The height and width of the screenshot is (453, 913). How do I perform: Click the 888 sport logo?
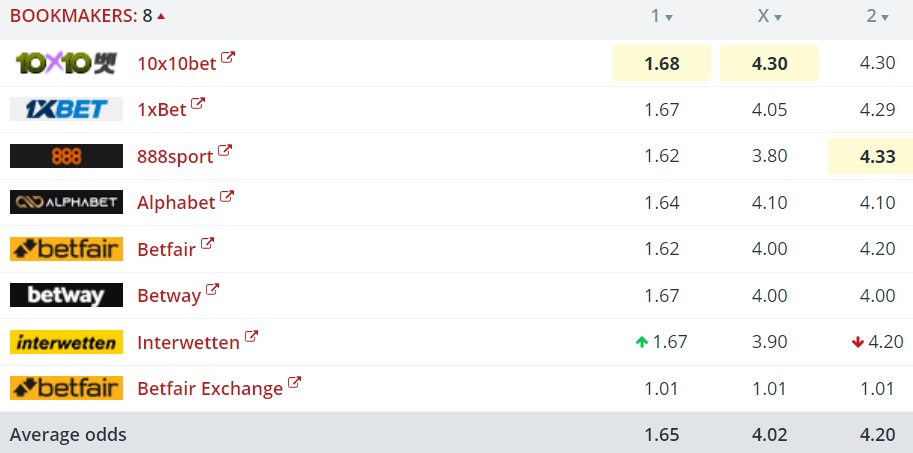click(66, 155)
